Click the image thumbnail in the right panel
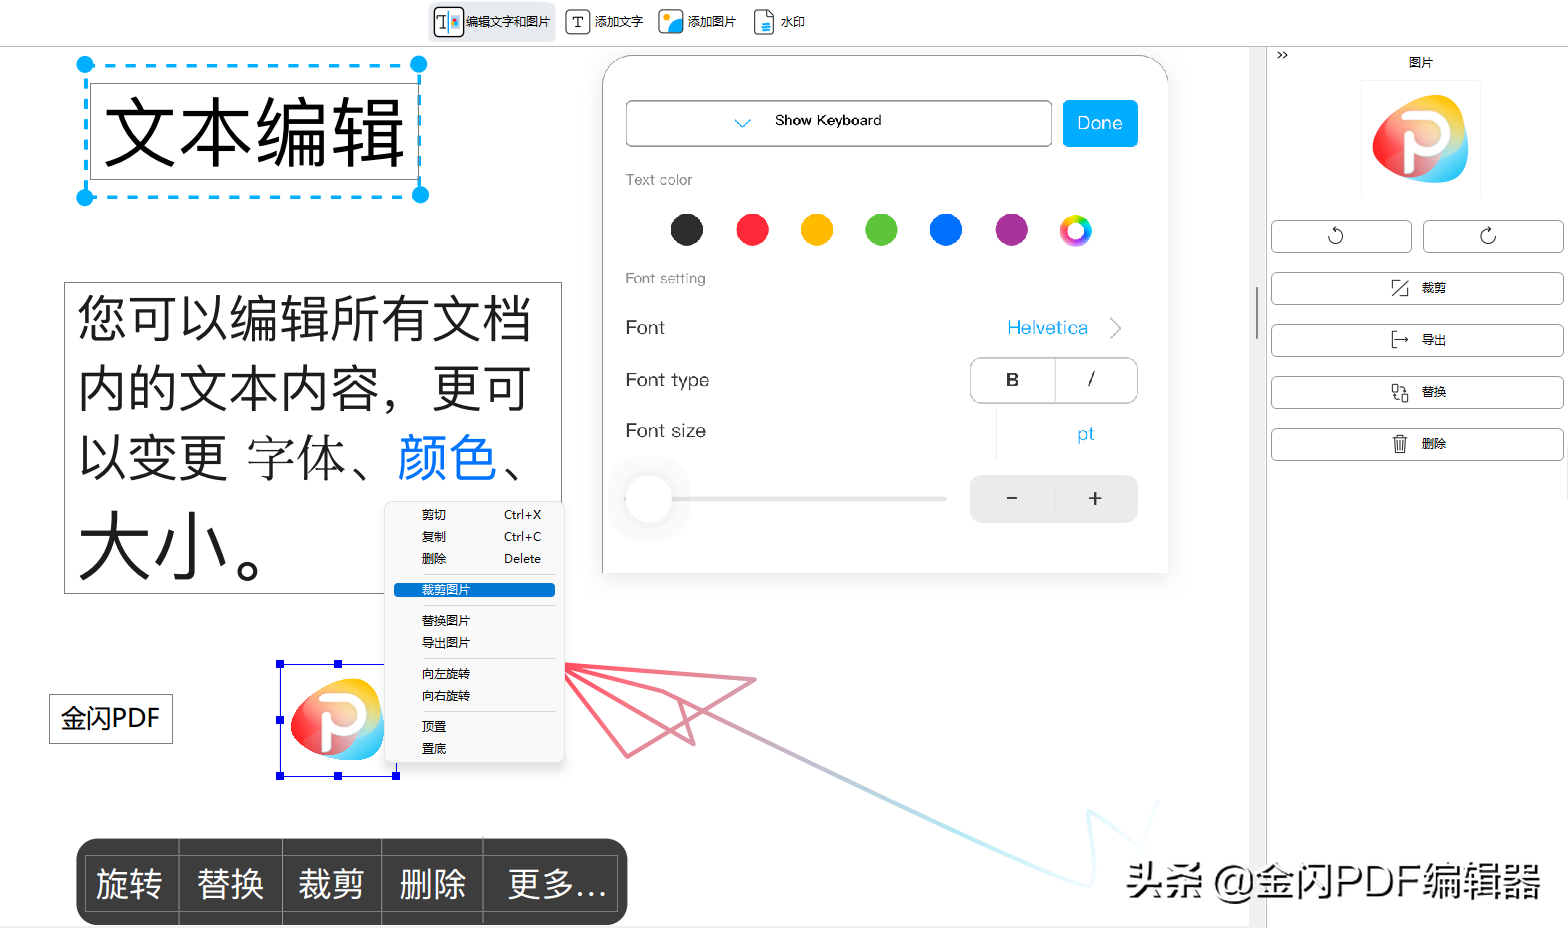Image resolution: width=1568 pixels, height=928 pixels. pos(1420,139)
